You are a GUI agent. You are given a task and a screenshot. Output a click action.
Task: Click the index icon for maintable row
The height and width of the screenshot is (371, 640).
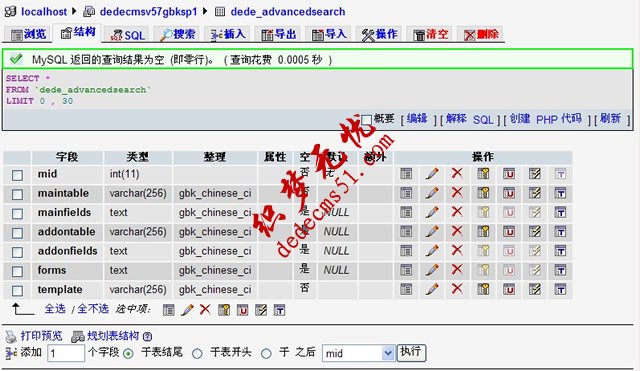[534, 193]
